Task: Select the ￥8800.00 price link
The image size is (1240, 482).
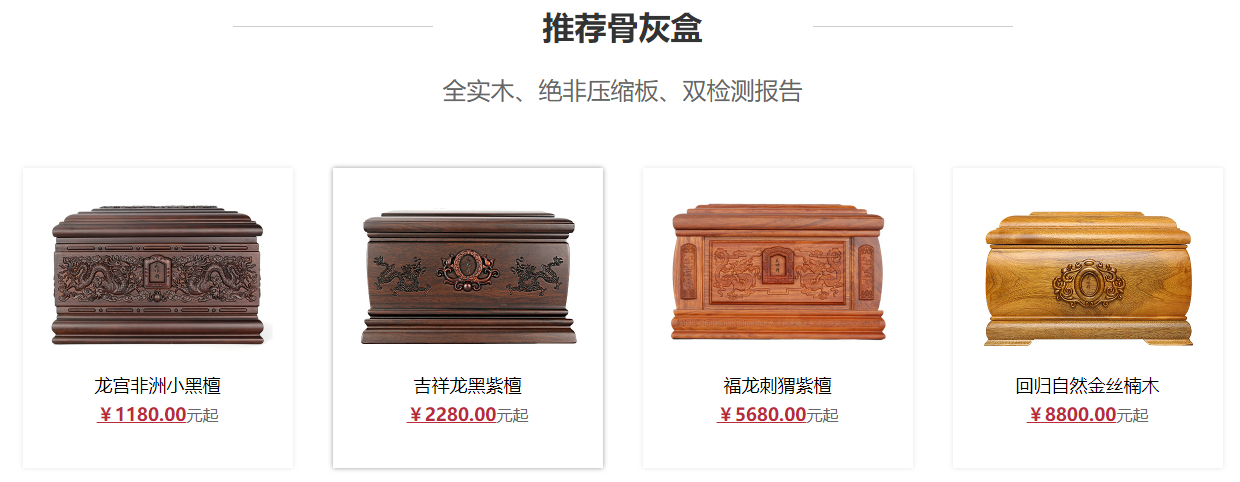Action: (1072, 415)
